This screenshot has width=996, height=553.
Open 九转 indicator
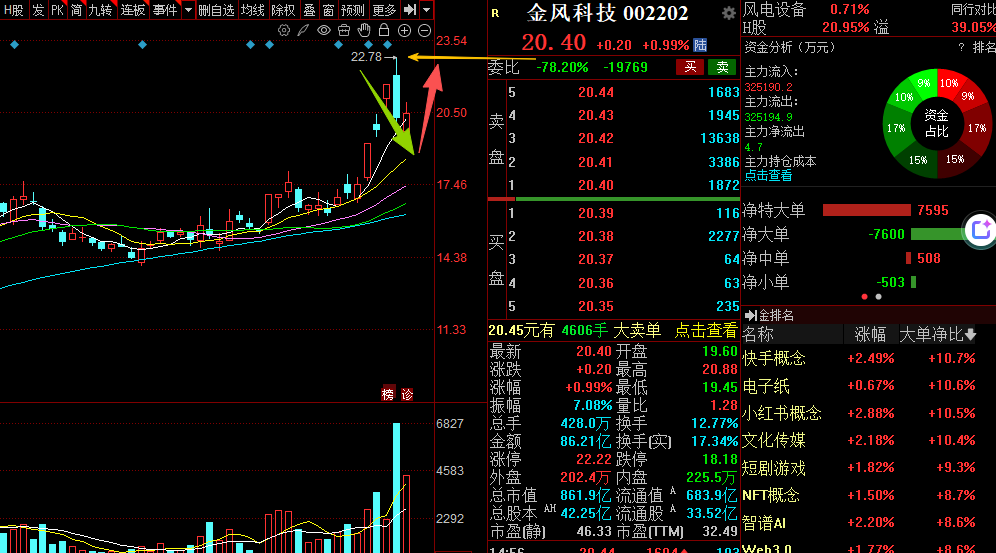pyautogui.click(x=100, y=10)
